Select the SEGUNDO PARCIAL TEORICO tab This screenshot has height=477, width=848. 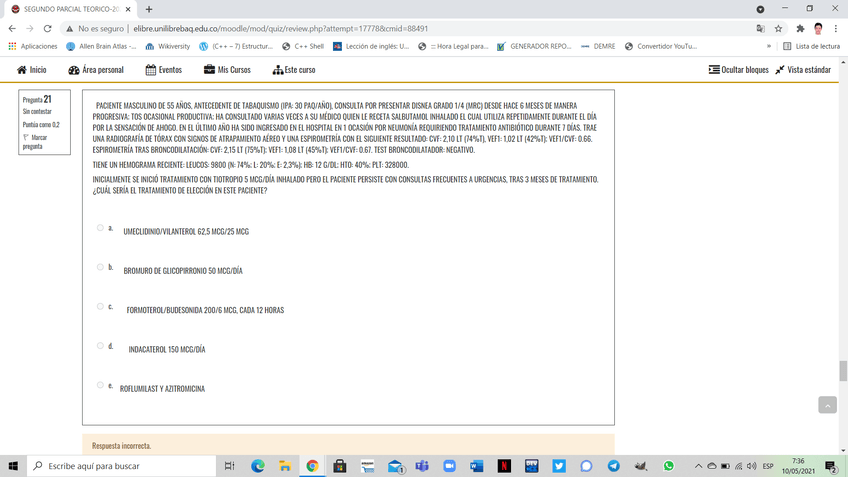tap(70, 9)
